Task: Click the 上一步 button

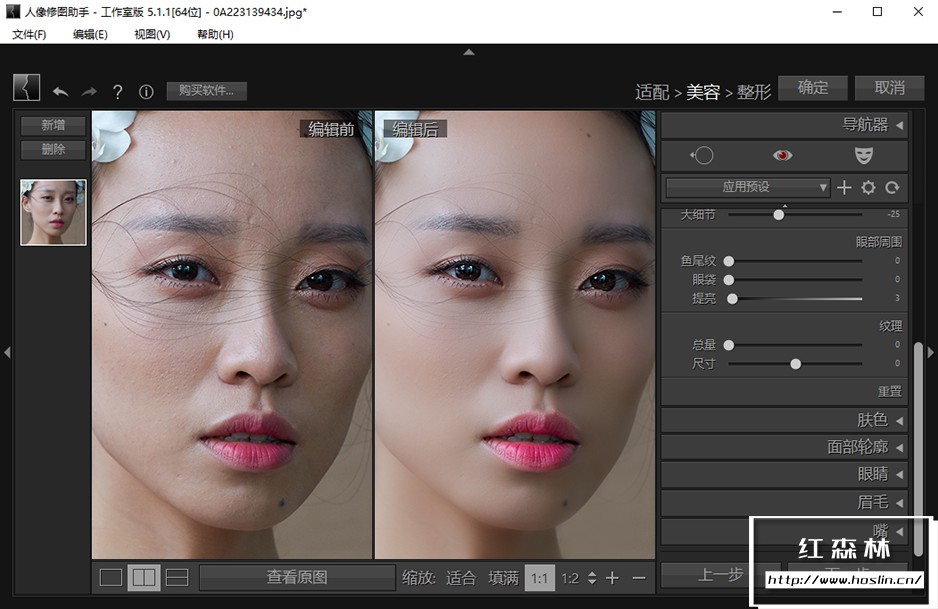Action: [720, 575]
